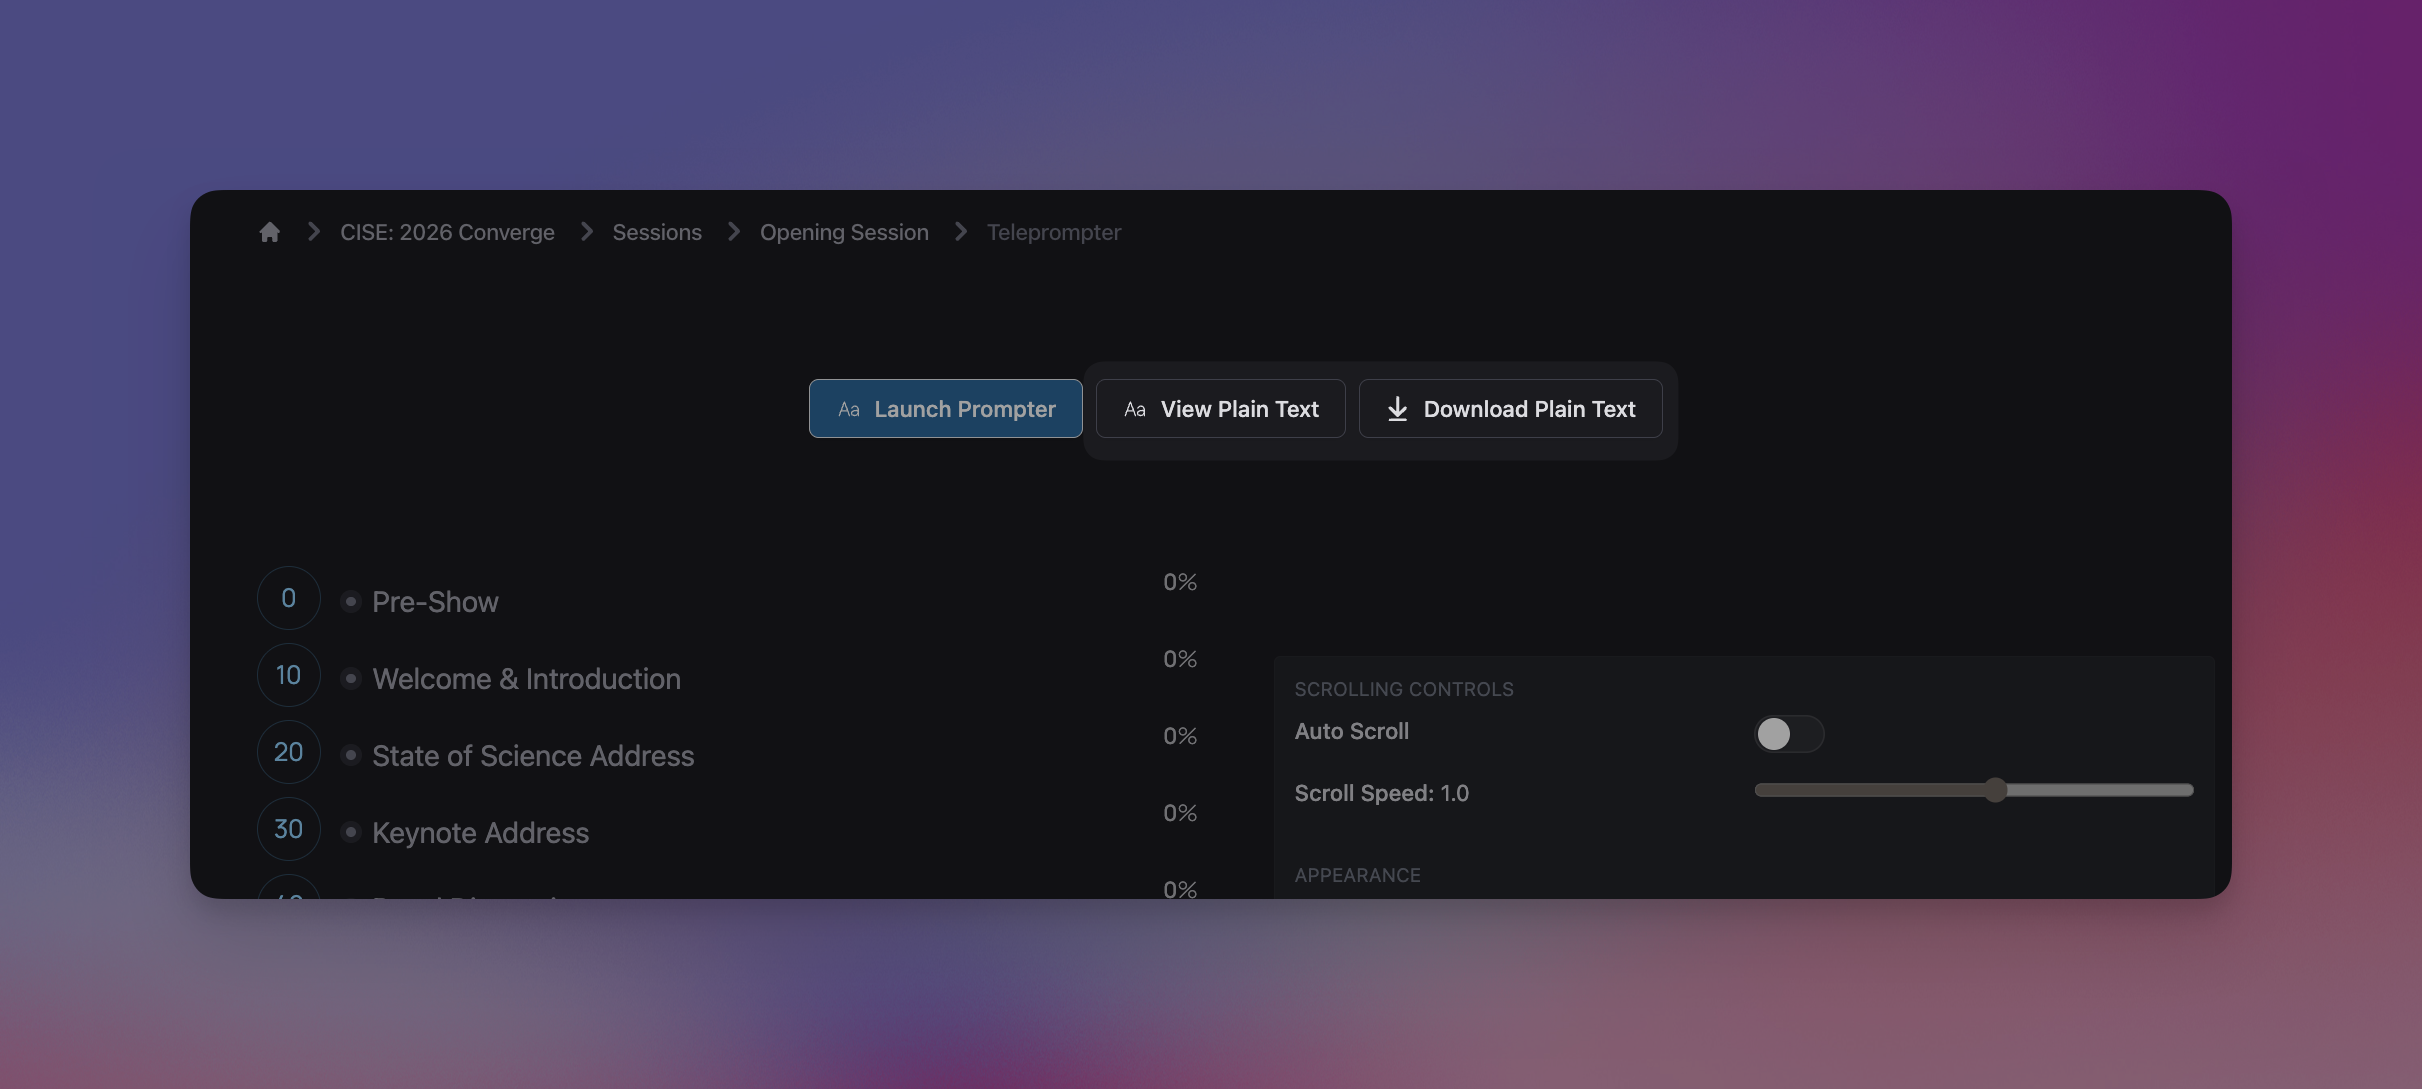
Task: Select the Welcome & Introduction radio dot
Action: [350, 678]
